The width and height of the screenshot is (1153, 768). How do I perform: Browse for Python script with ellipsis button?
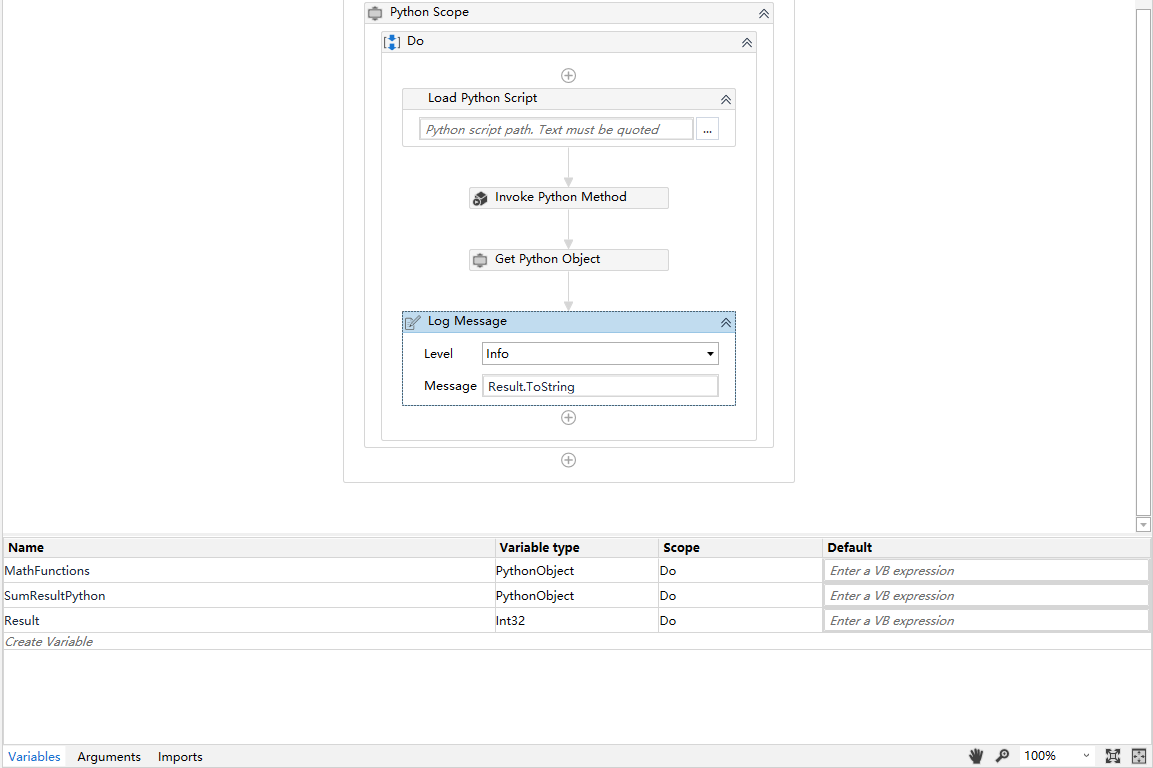(x=707, y=129)
